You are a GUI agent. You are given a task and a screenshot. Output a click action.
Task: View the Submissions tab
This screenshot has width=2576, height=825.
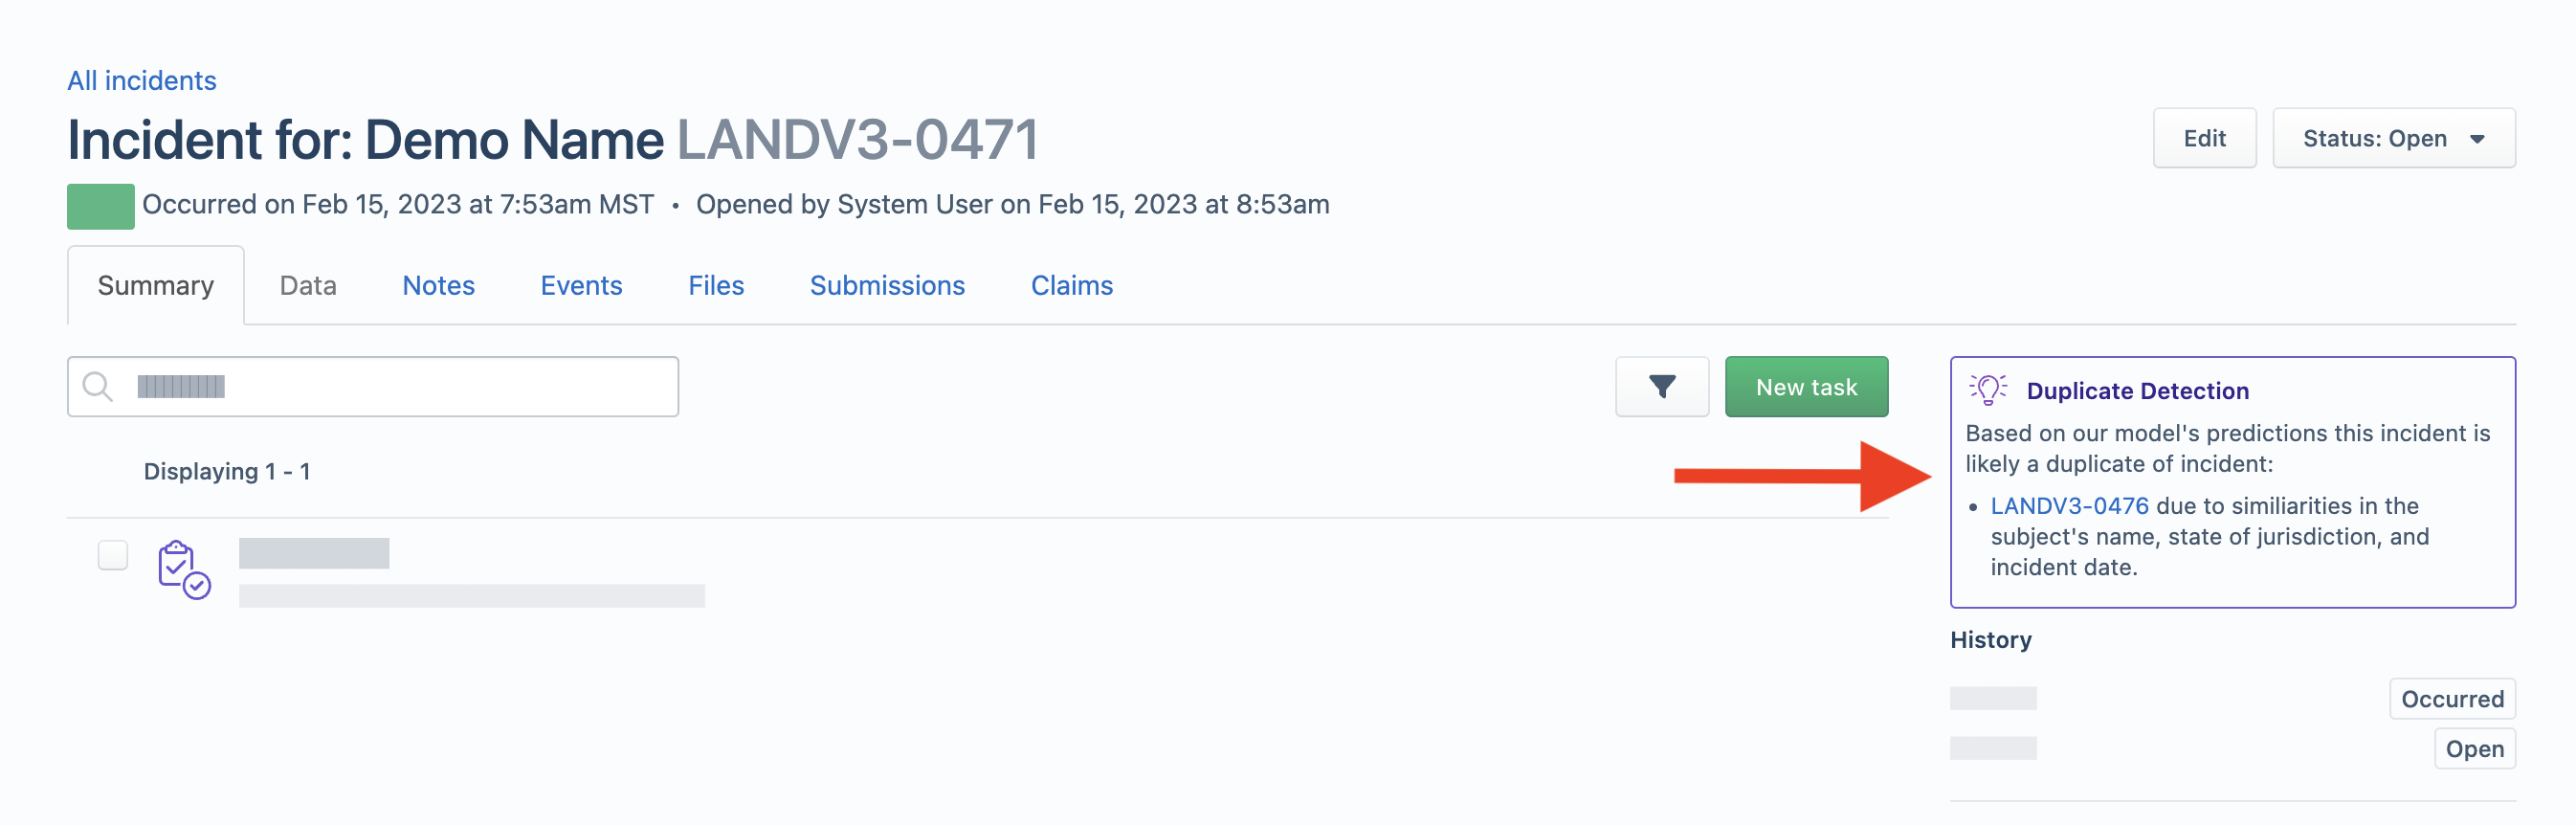(x=887, y=285)
